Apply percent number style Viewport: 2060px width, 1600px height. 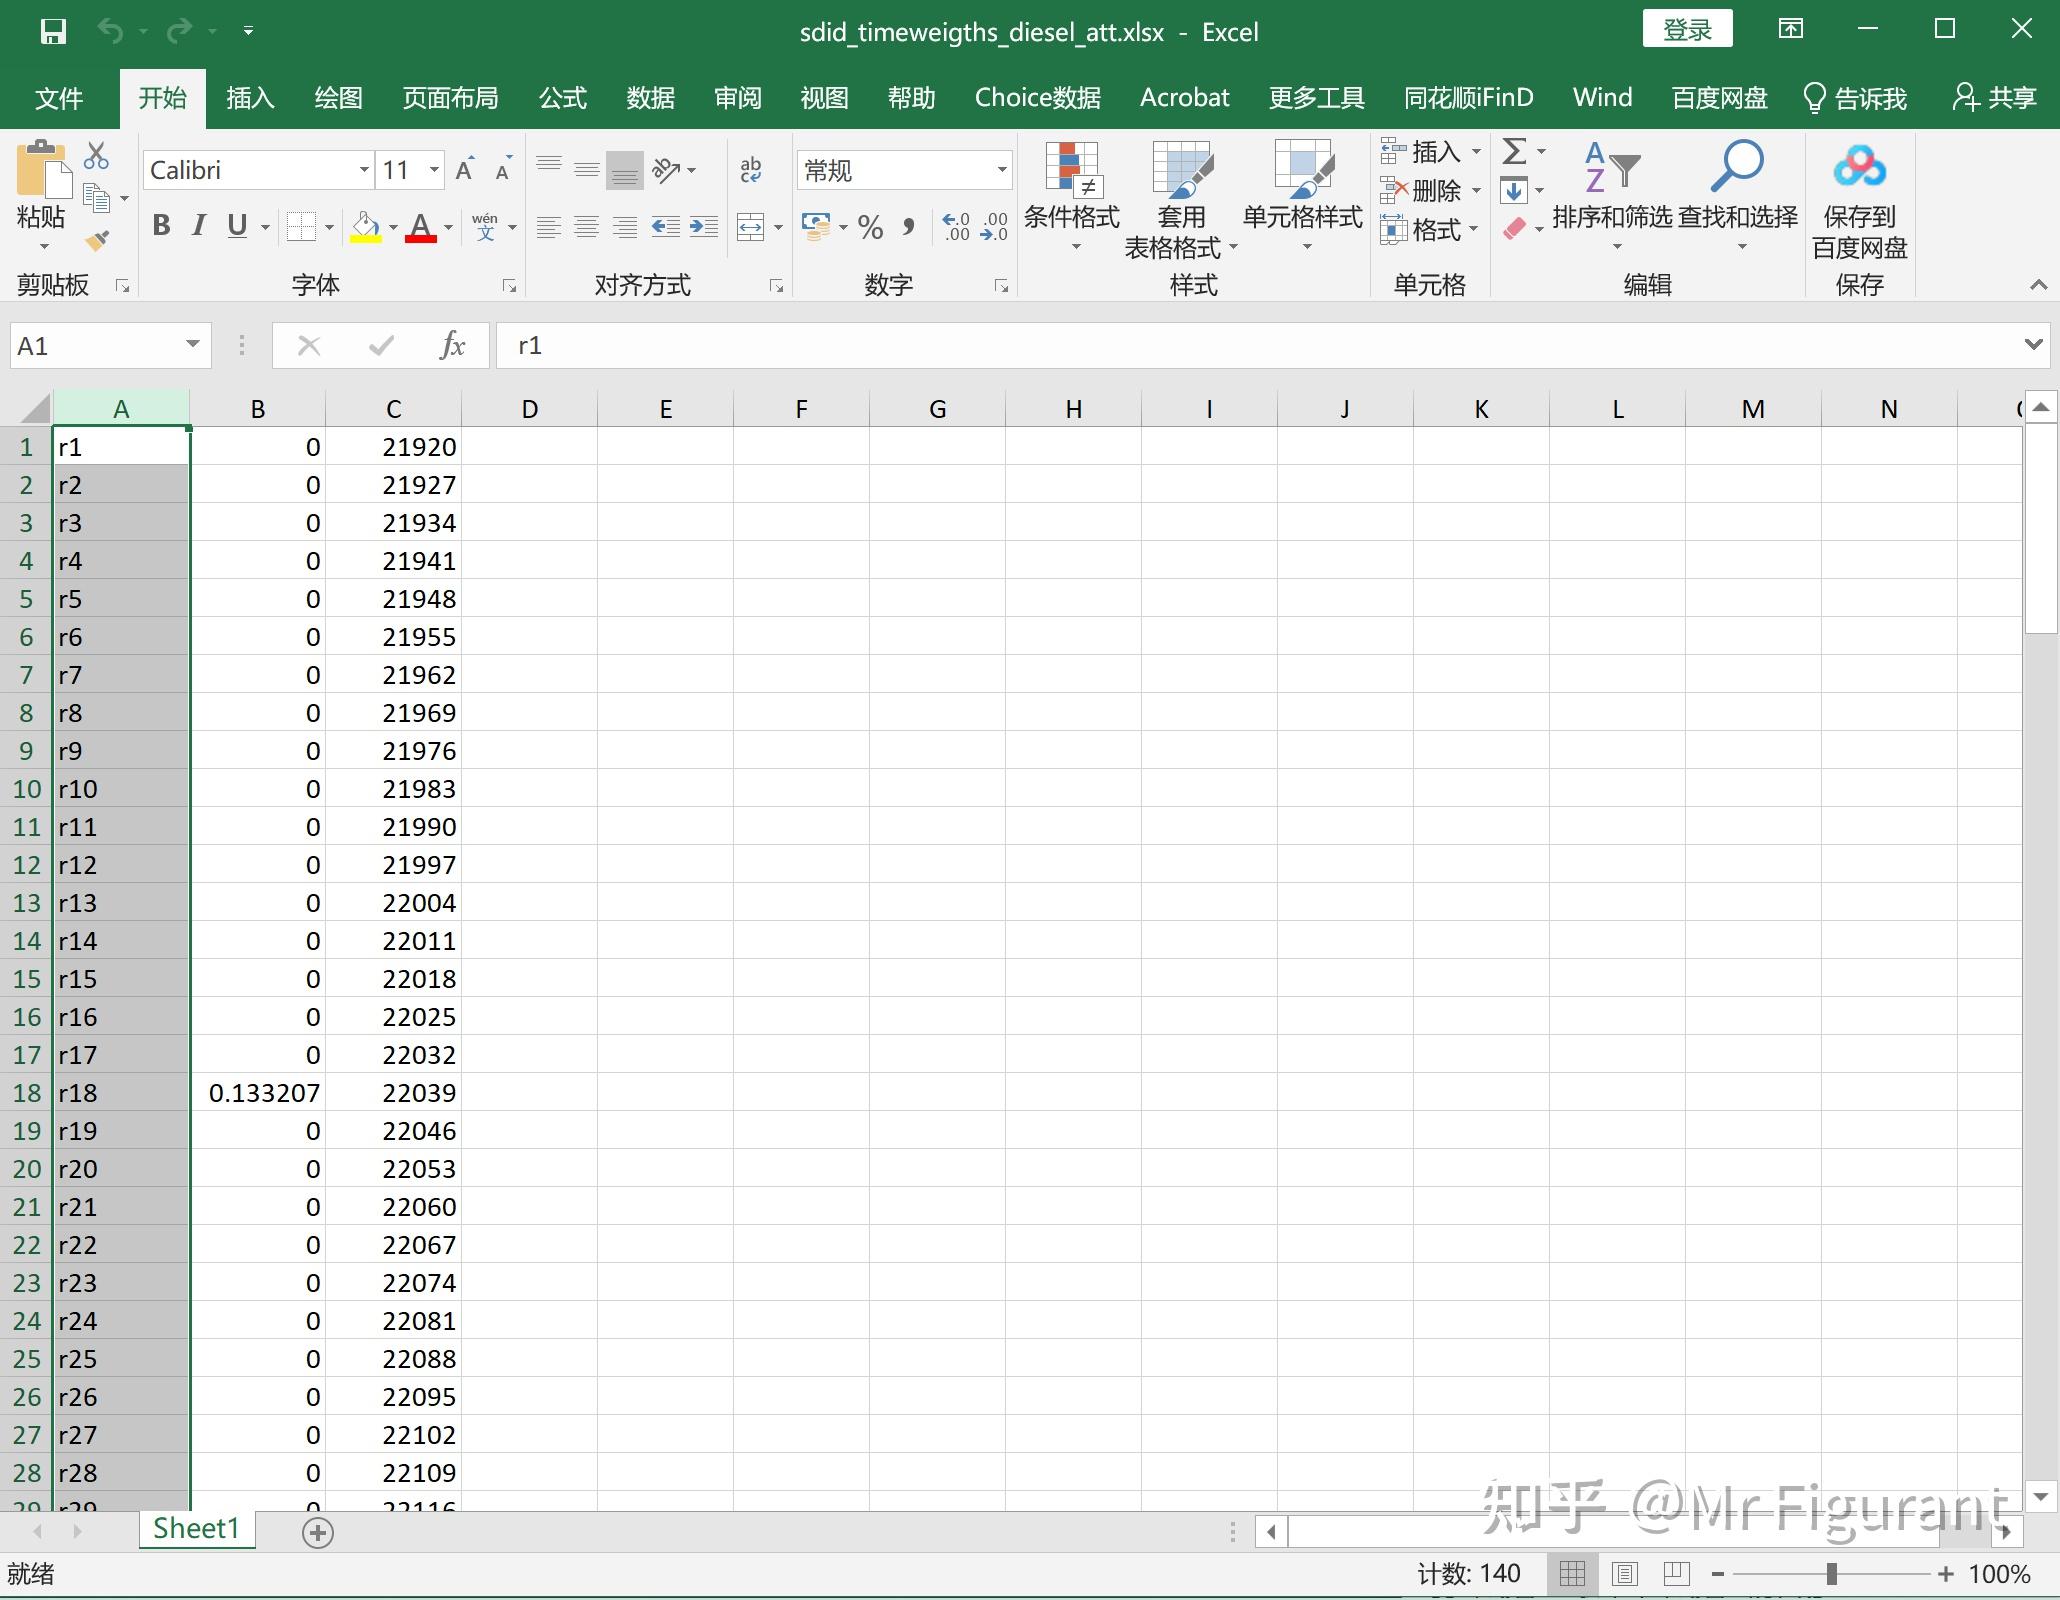click(x=869, y=226)
